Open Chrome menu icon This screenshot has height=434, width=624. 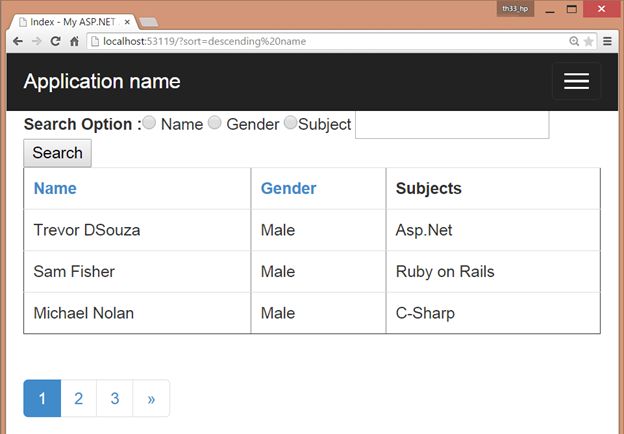607,41
